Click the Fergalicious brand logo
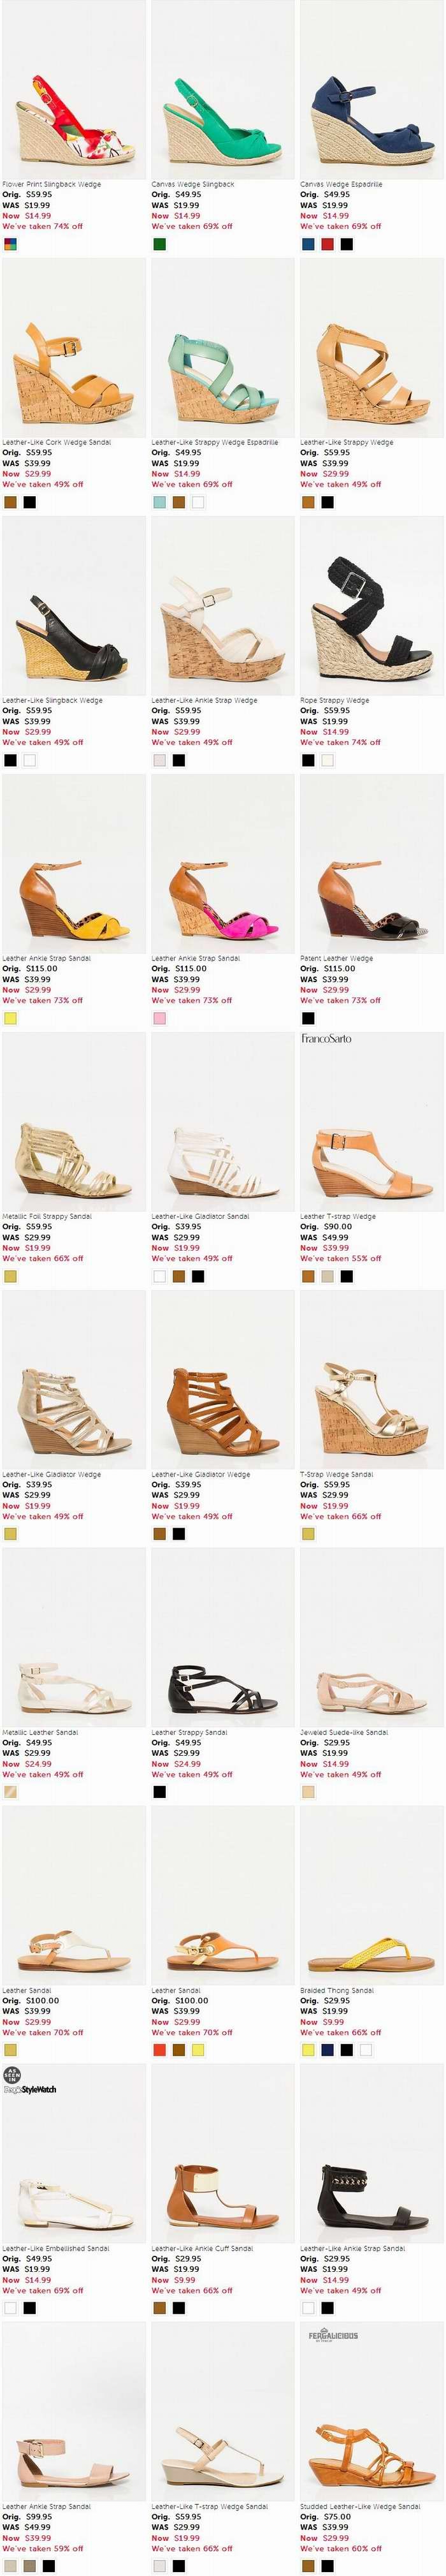Screen dimensions: 446x2576 point(333,2336)
